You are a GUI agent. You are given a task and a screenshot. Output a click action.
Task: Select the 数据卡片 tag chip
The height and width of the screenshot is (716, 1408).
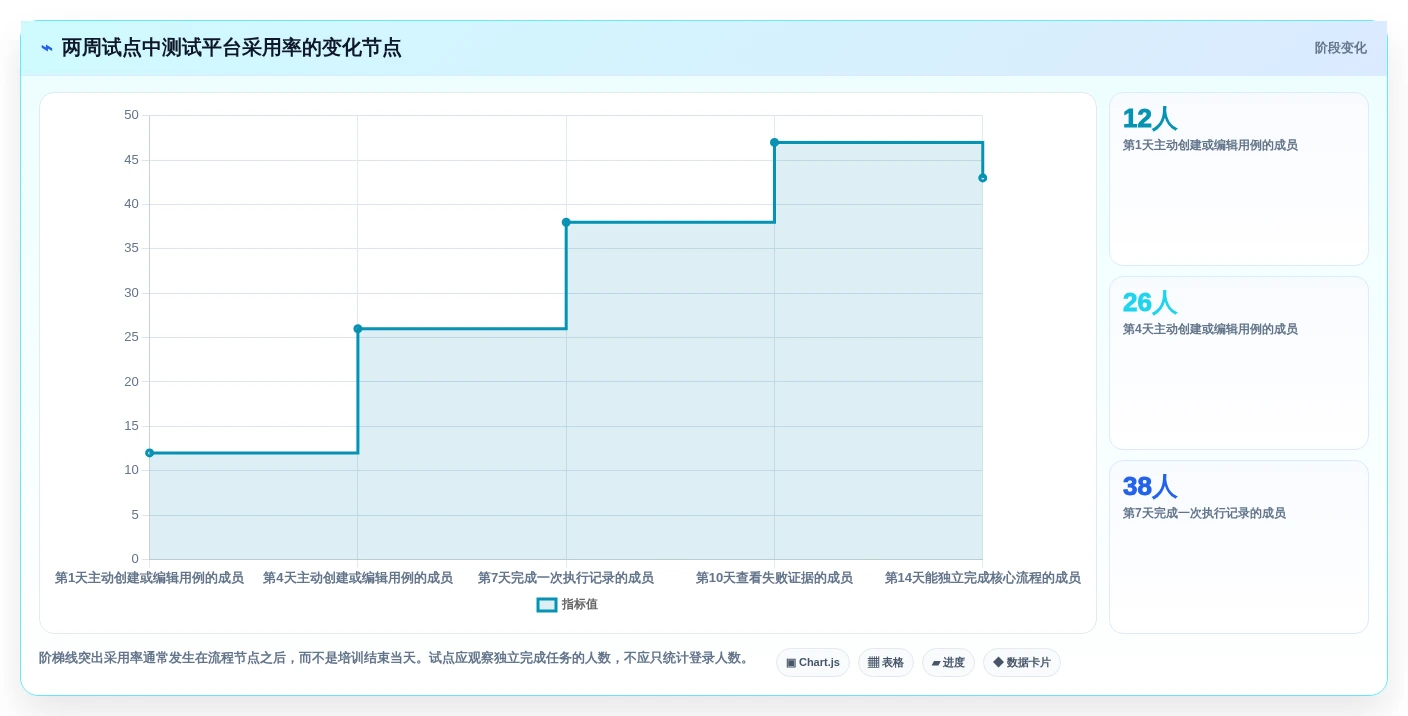1022,662
